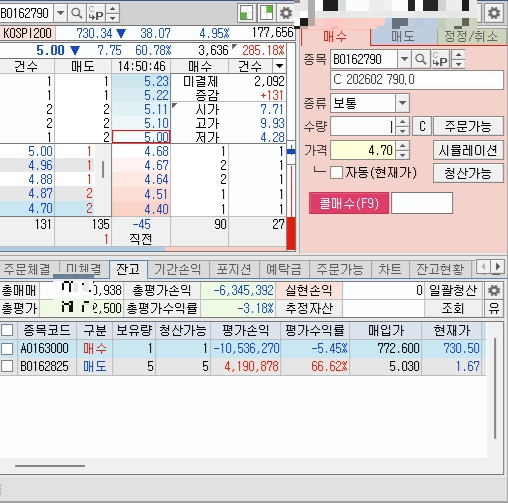
Task: Increase 가격 4.70 with its up arrow
Action: point(403,146)
